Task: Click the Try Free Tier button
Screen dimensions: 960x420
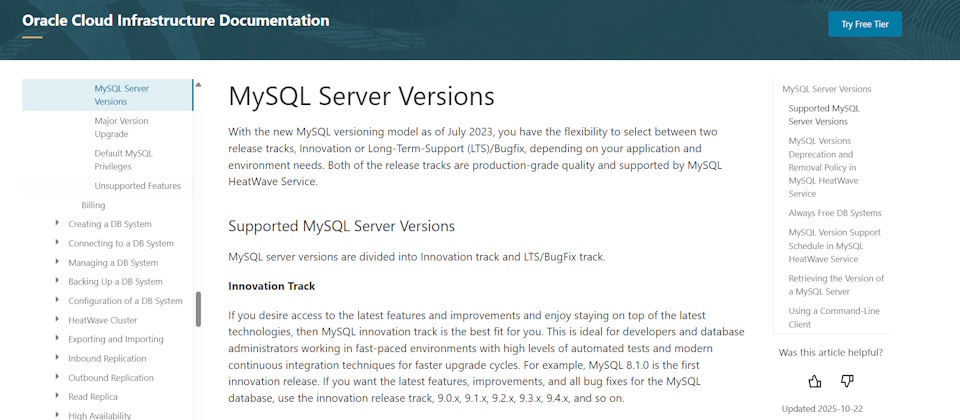Action: tap(864, 24)
